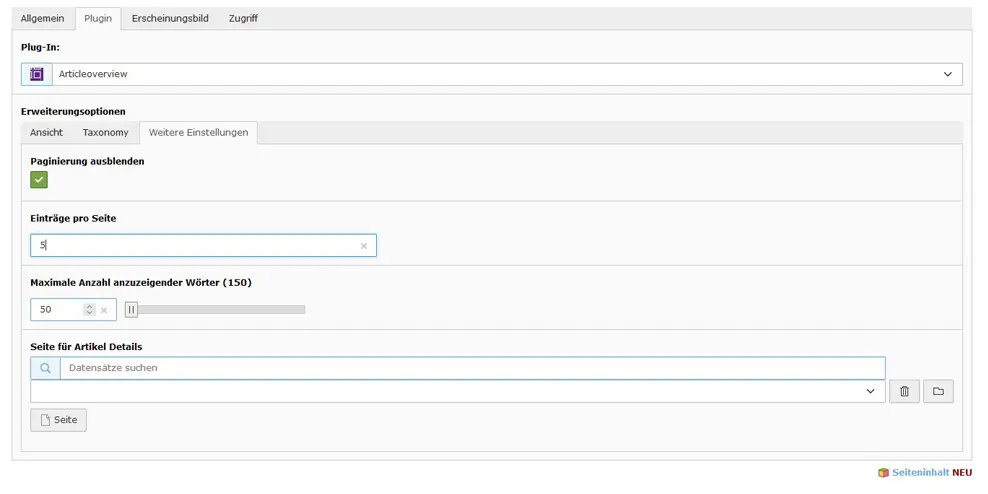988x494 pixels.
Task: Switch to the Taxonomy sub-tab
Action: (105, 133)
